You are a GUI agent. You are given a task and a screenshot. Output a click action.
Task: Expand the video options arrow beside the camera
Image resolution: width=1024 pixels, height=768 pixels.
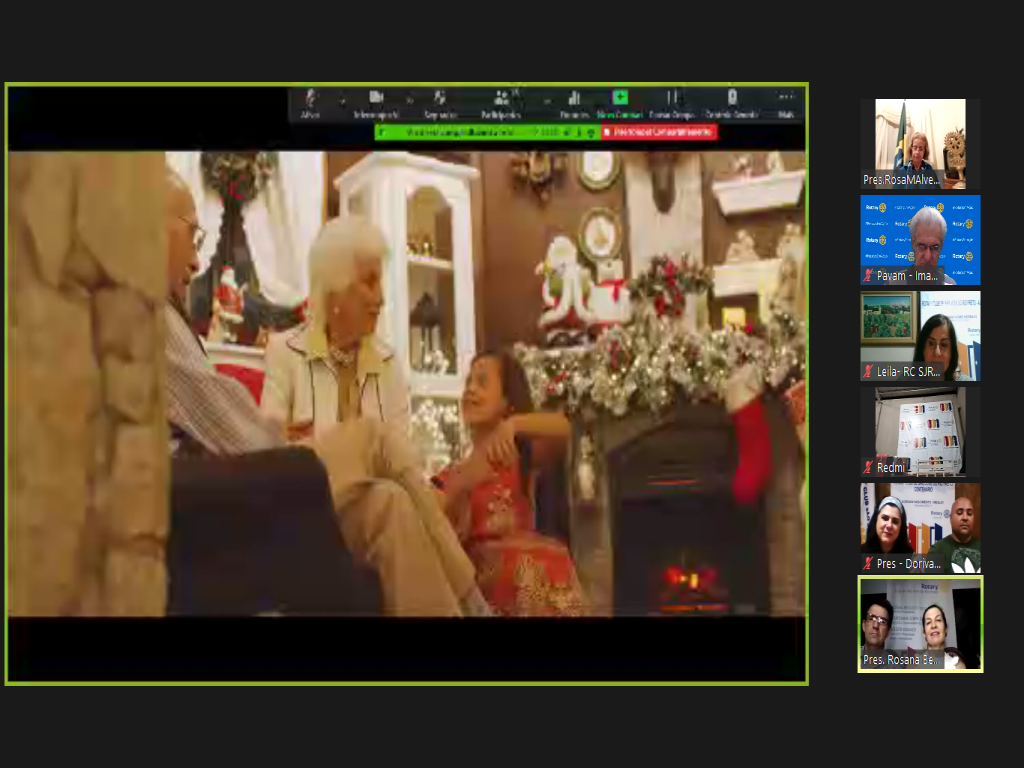click(409, 100)
